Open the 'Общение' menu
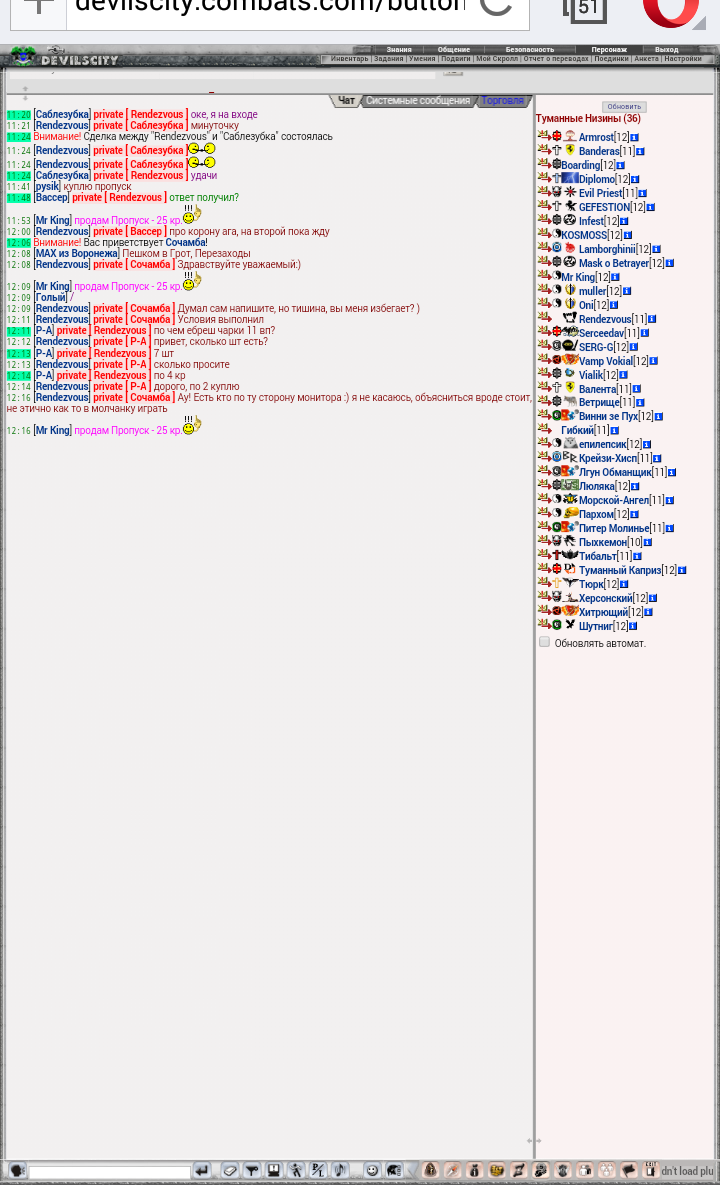Image resolution: width=720 pixels, height=1185 pixels. click(453, 49)
